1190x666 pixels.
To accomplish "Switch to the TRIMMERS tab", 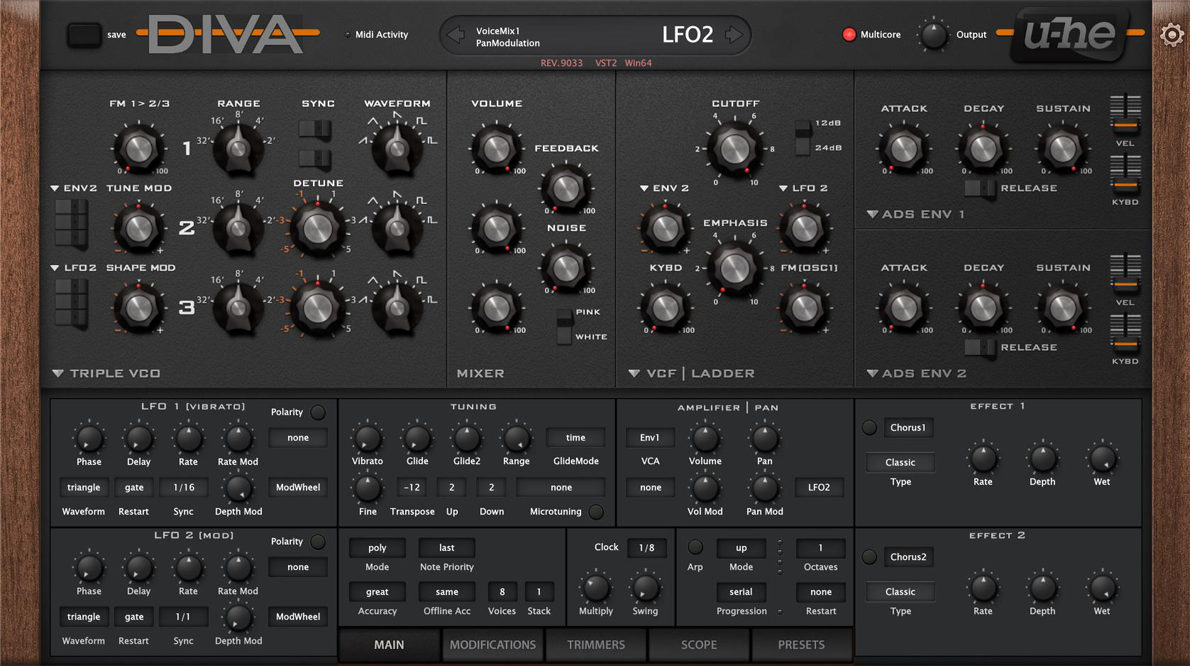I will pos(596,645).
